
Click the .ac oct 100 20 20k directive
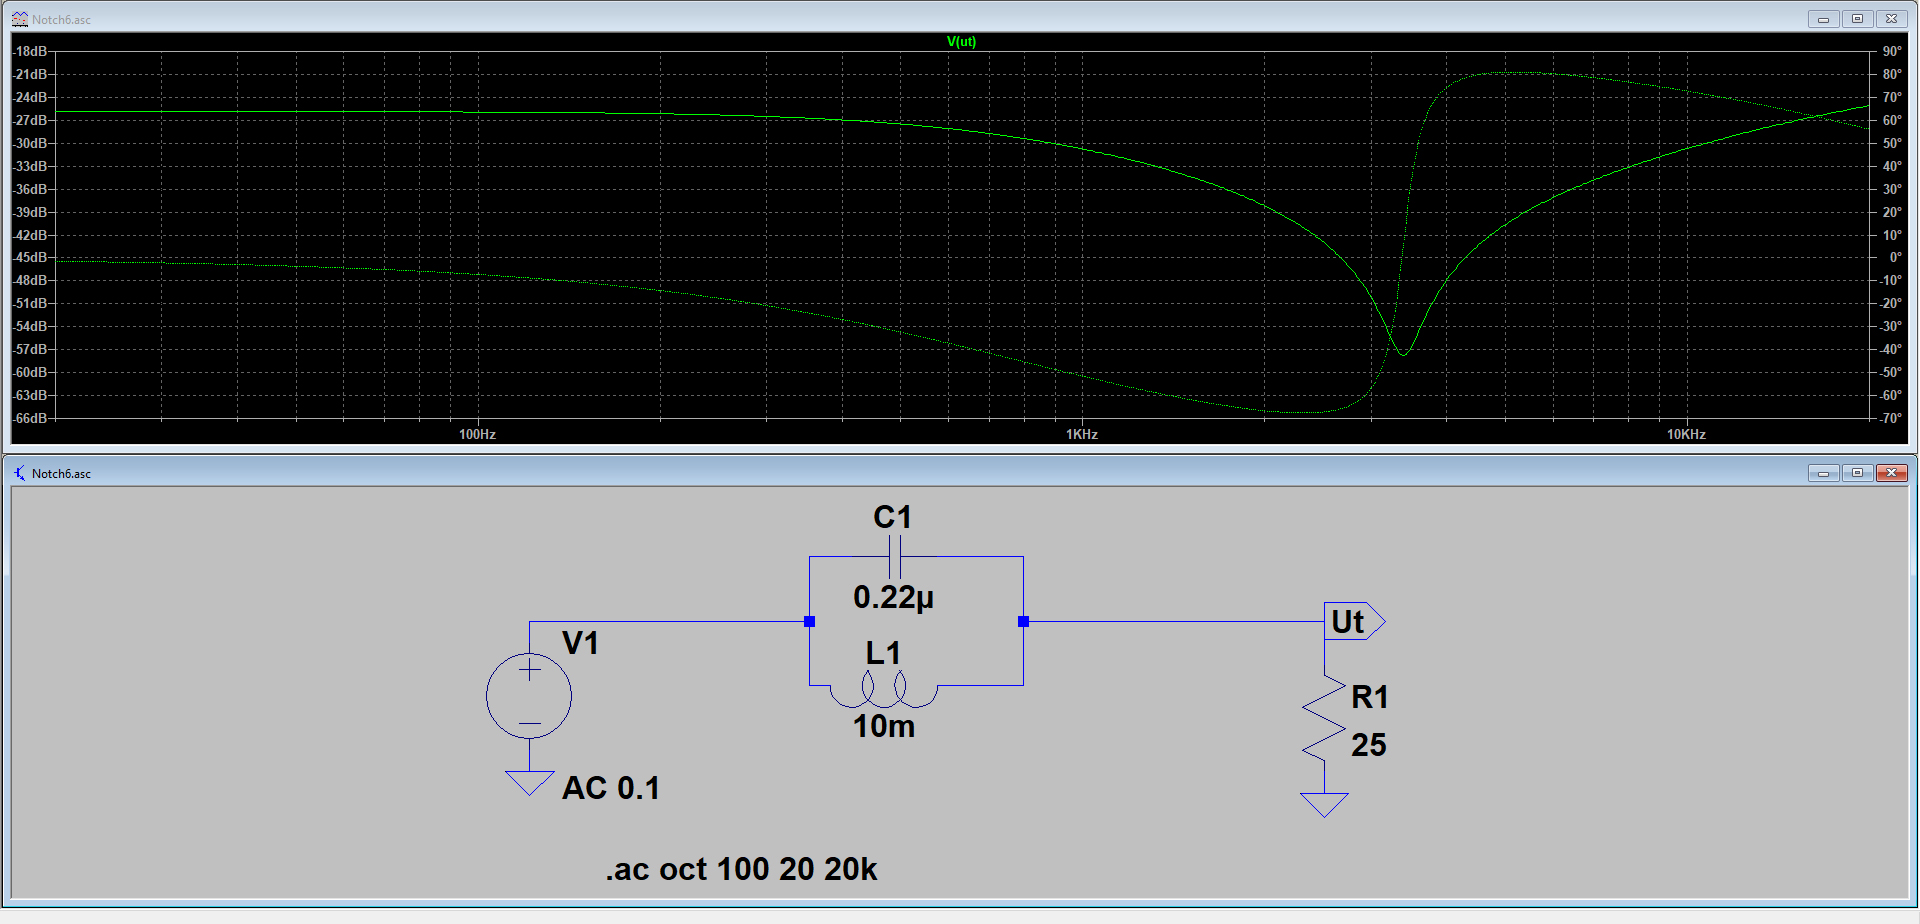click(x=741, y=869)
